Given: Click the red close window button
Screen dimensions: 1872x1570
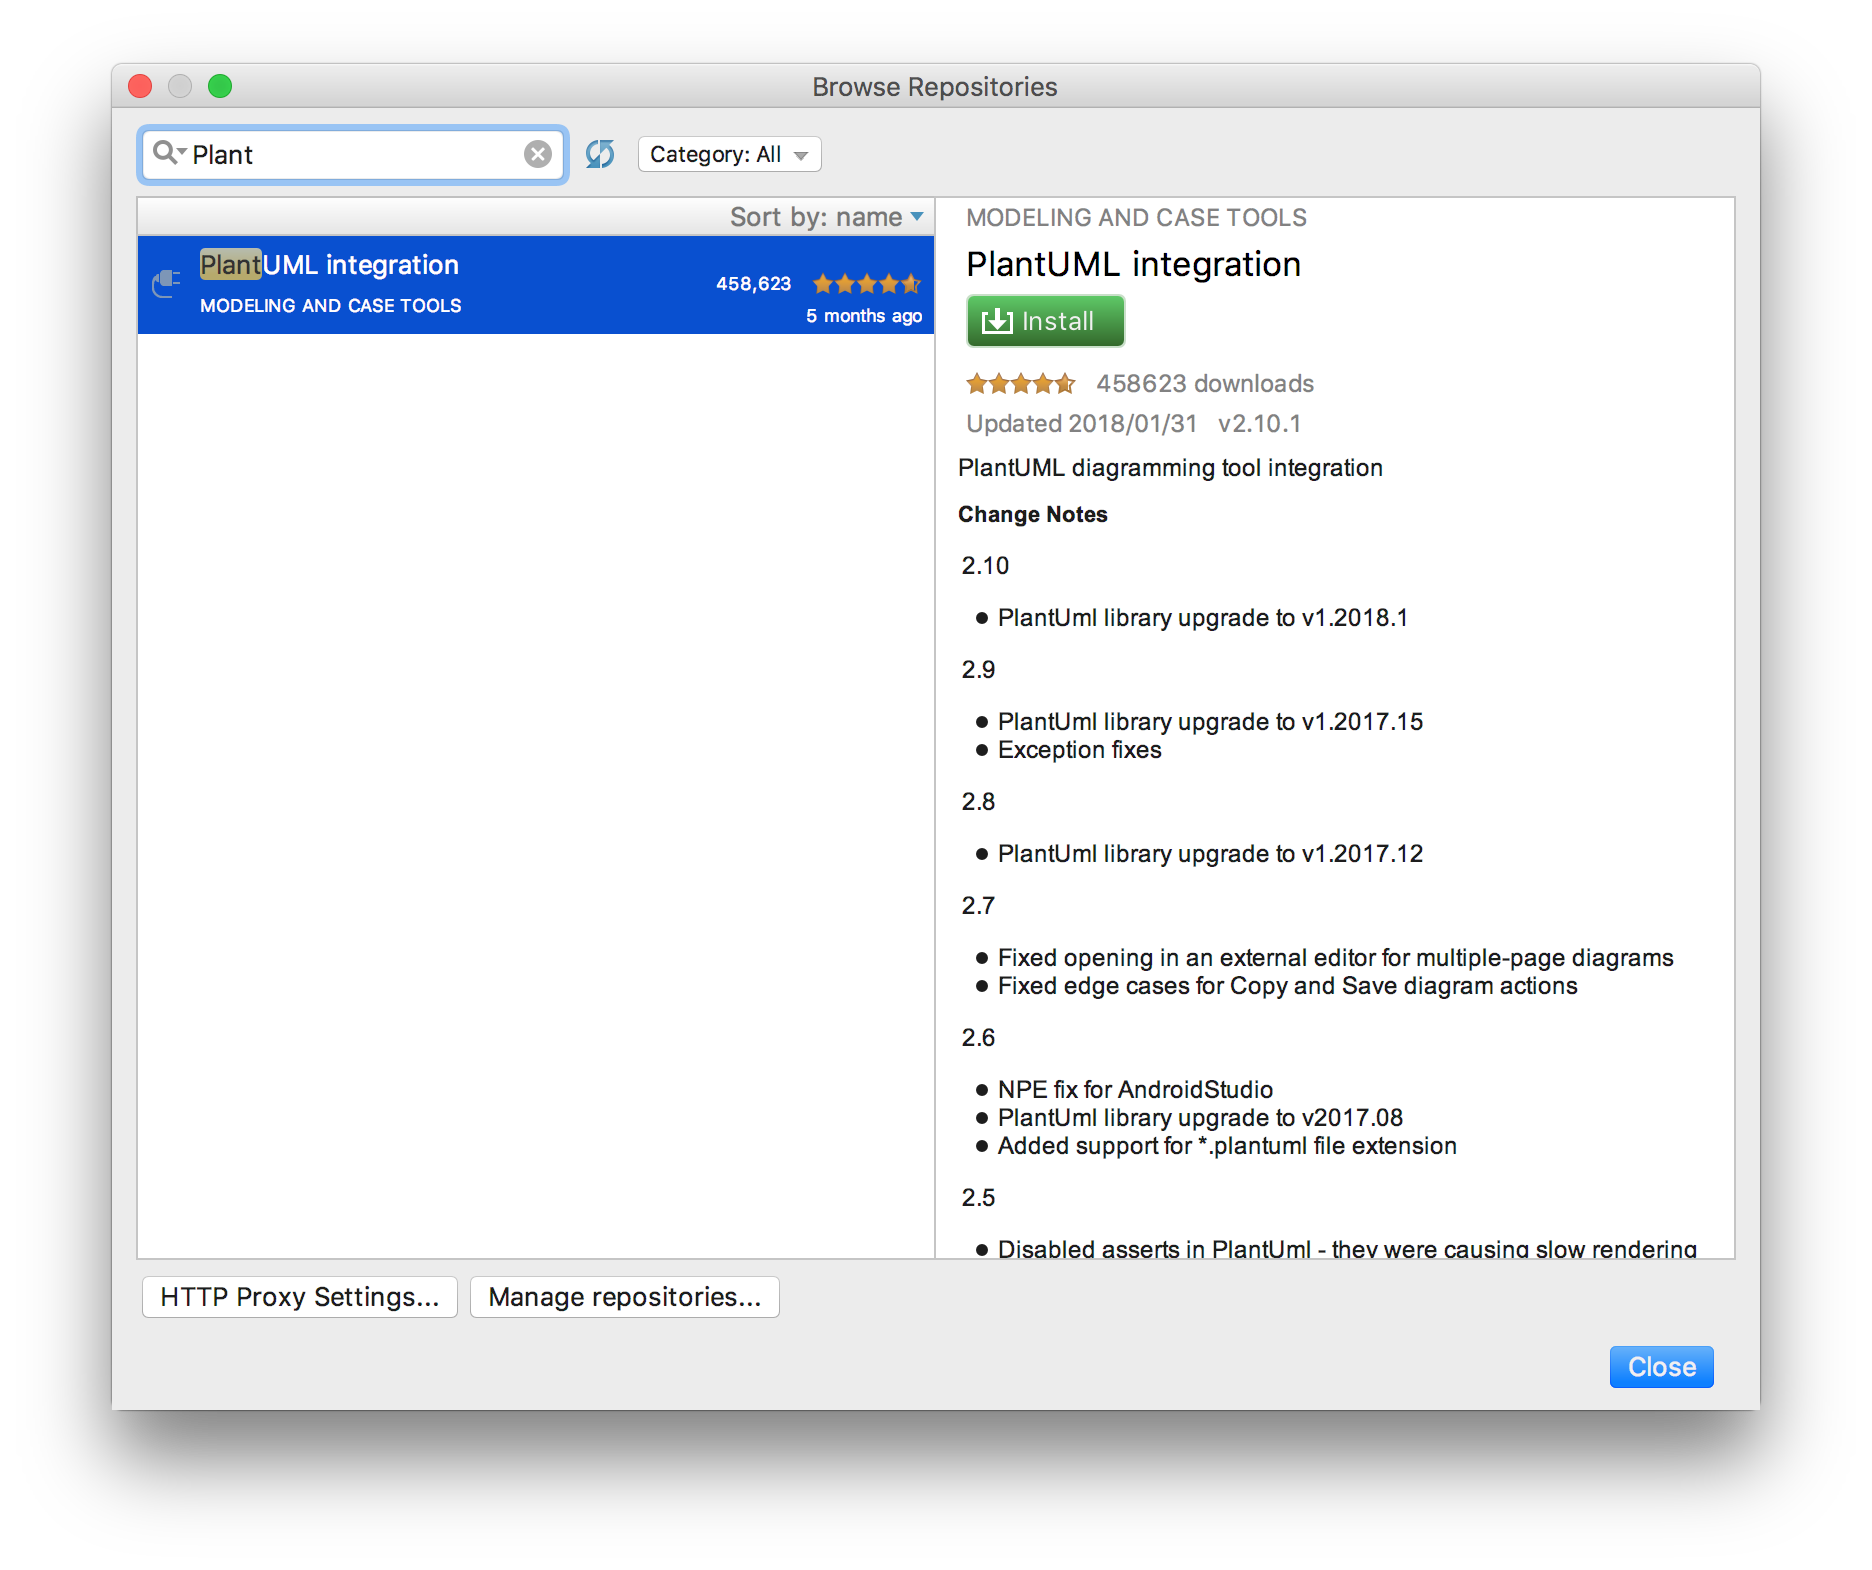Looking at the screenshot, I should click(x=140, y=87).
